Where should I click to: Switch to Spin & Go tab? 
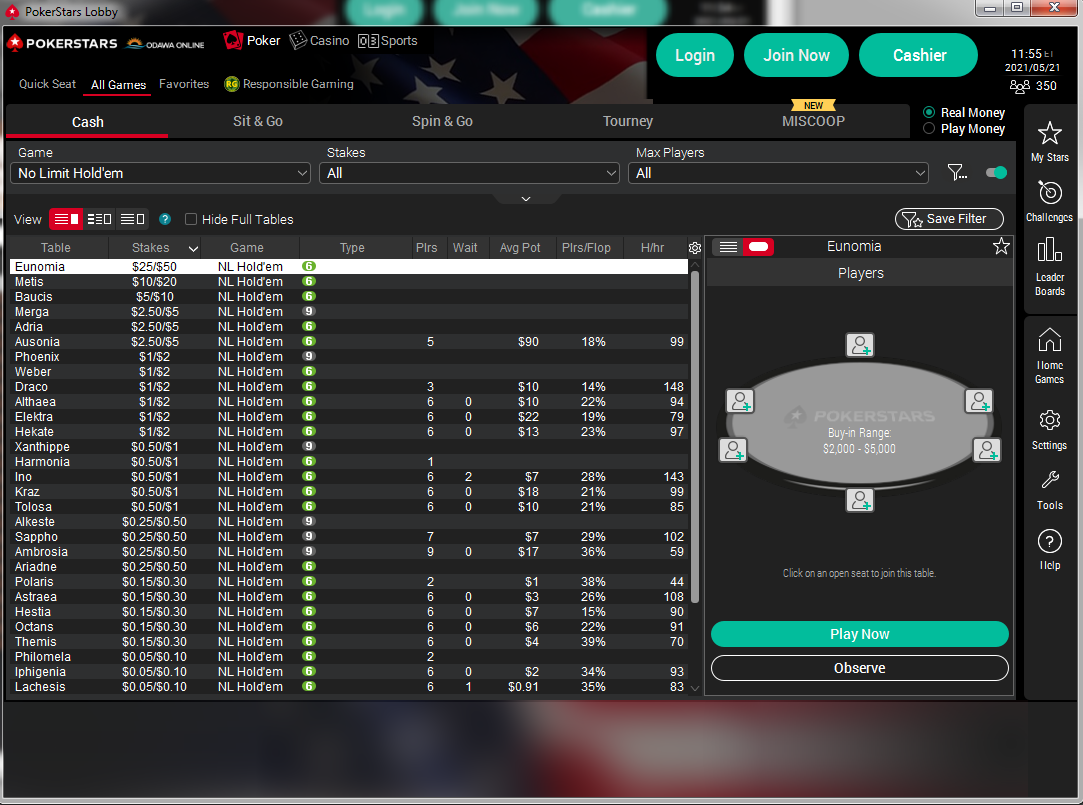pyautogui.click(x=442, y=121)
